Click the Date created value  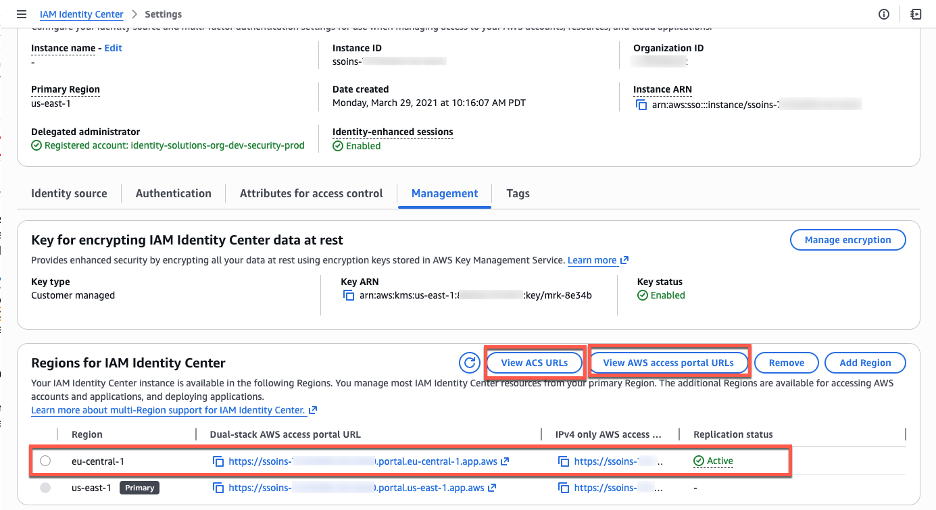429,103
